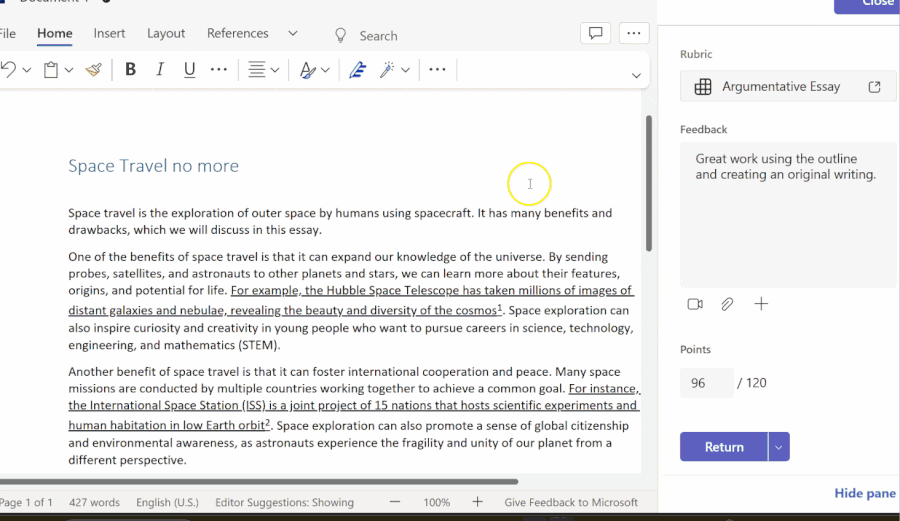Image resolution: width=900 pixels, height=521 pixels.
Task: Click Give Feedback to Microsoft
Action: (x=571, y=502)
